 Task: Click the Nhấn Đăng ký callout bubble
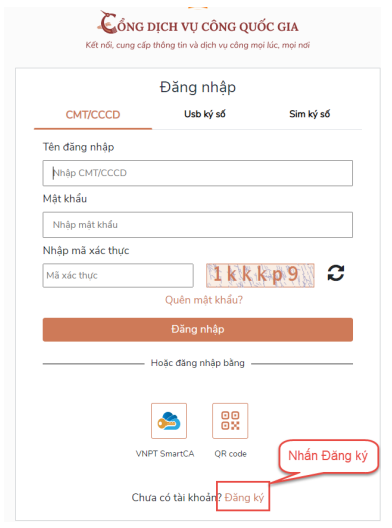coord(328,456)
